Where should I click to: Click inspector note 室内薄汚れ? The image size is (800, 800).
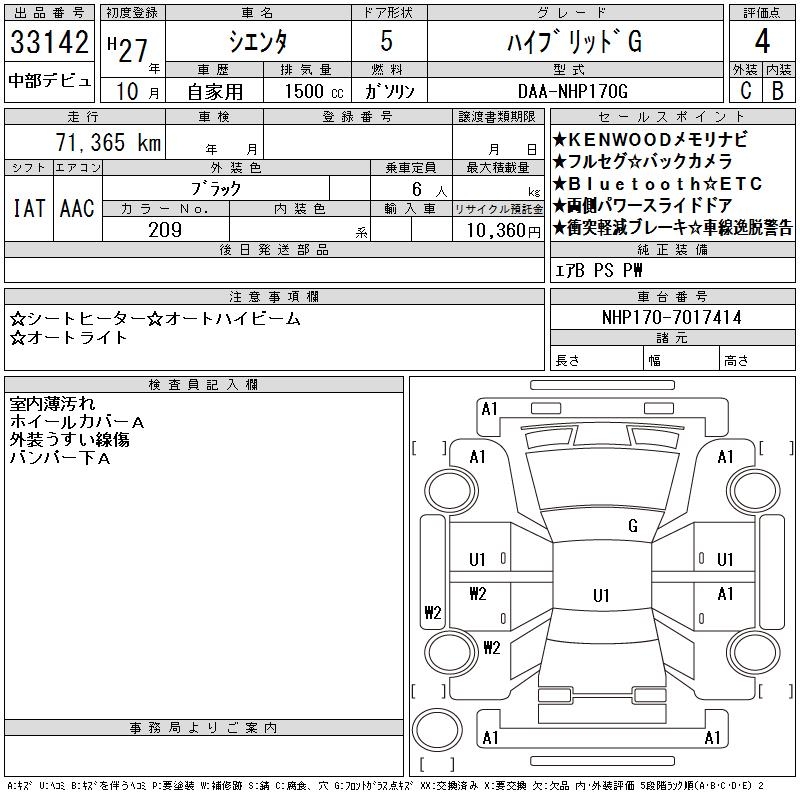point(52,404)
